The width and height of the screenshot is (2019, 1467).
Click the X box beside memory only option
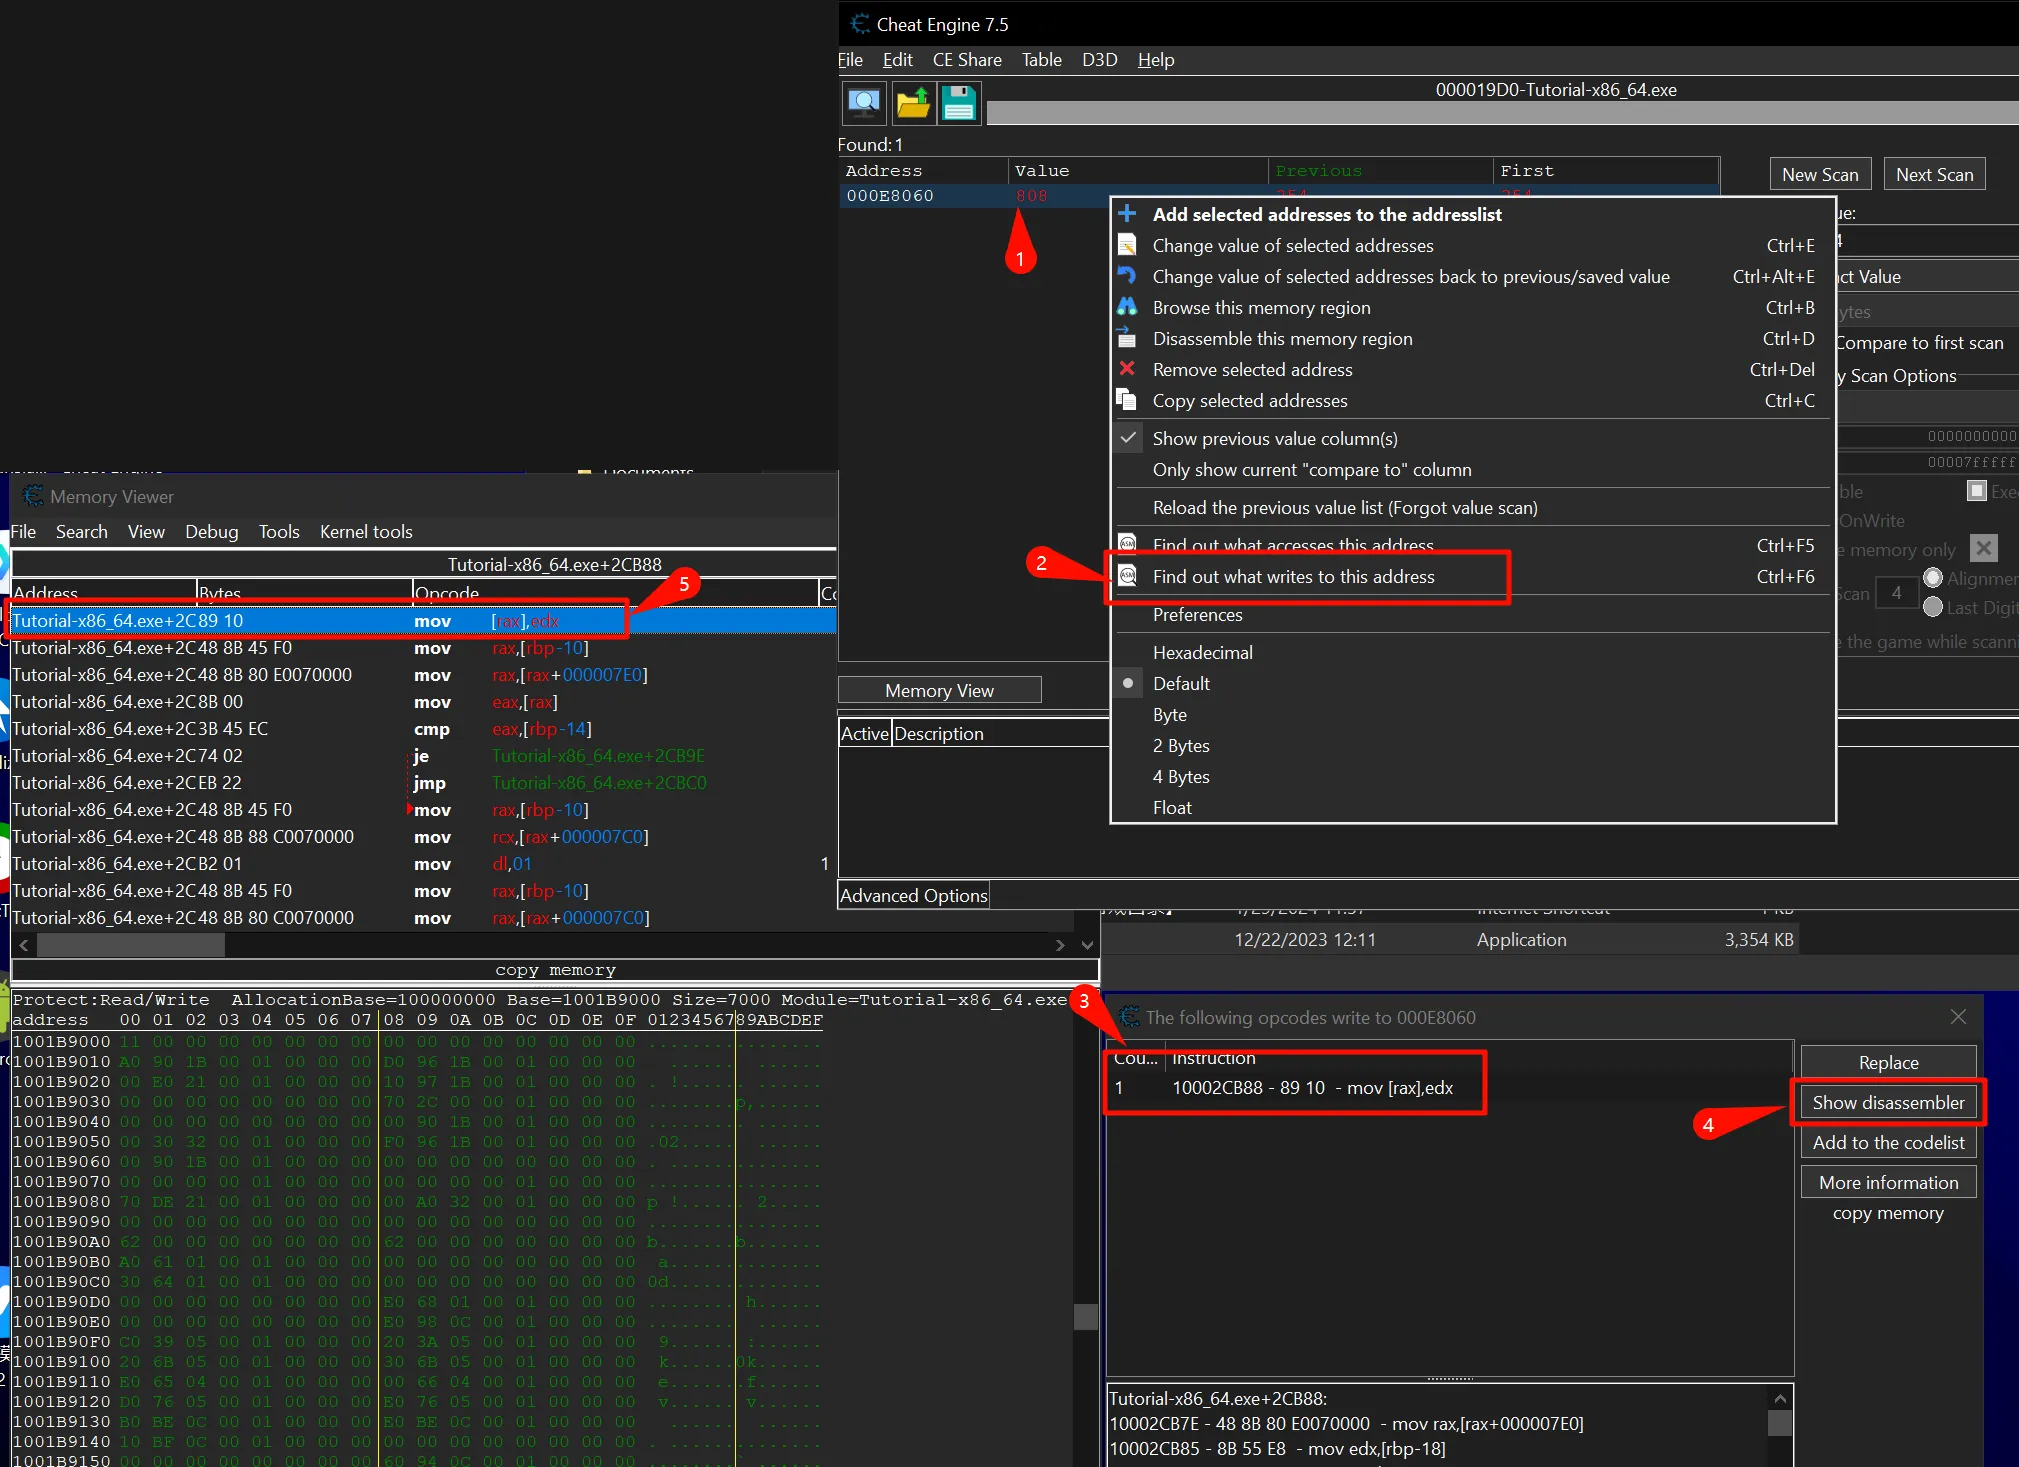point(1984,548)
